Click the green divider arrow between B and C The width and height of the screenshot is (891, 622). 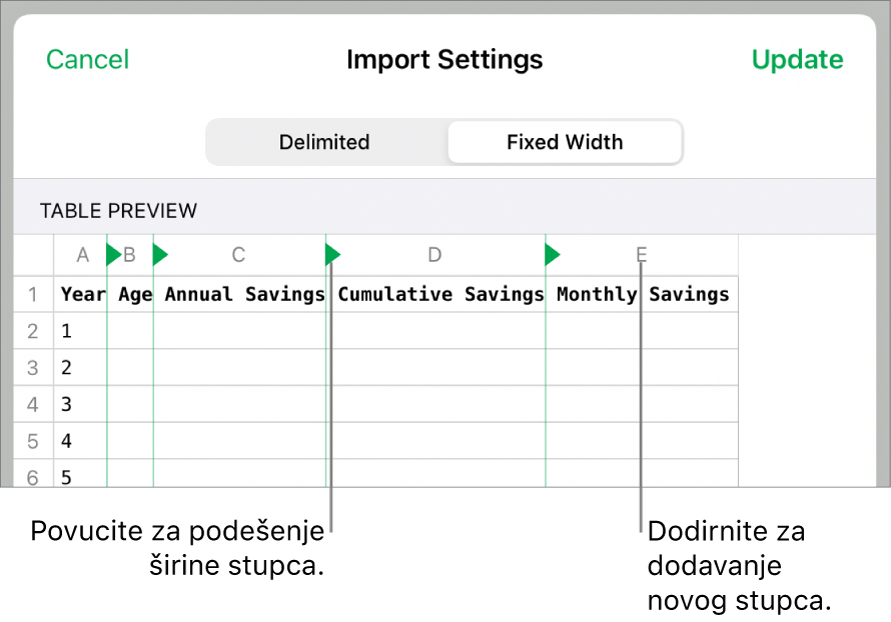point(160,255)
